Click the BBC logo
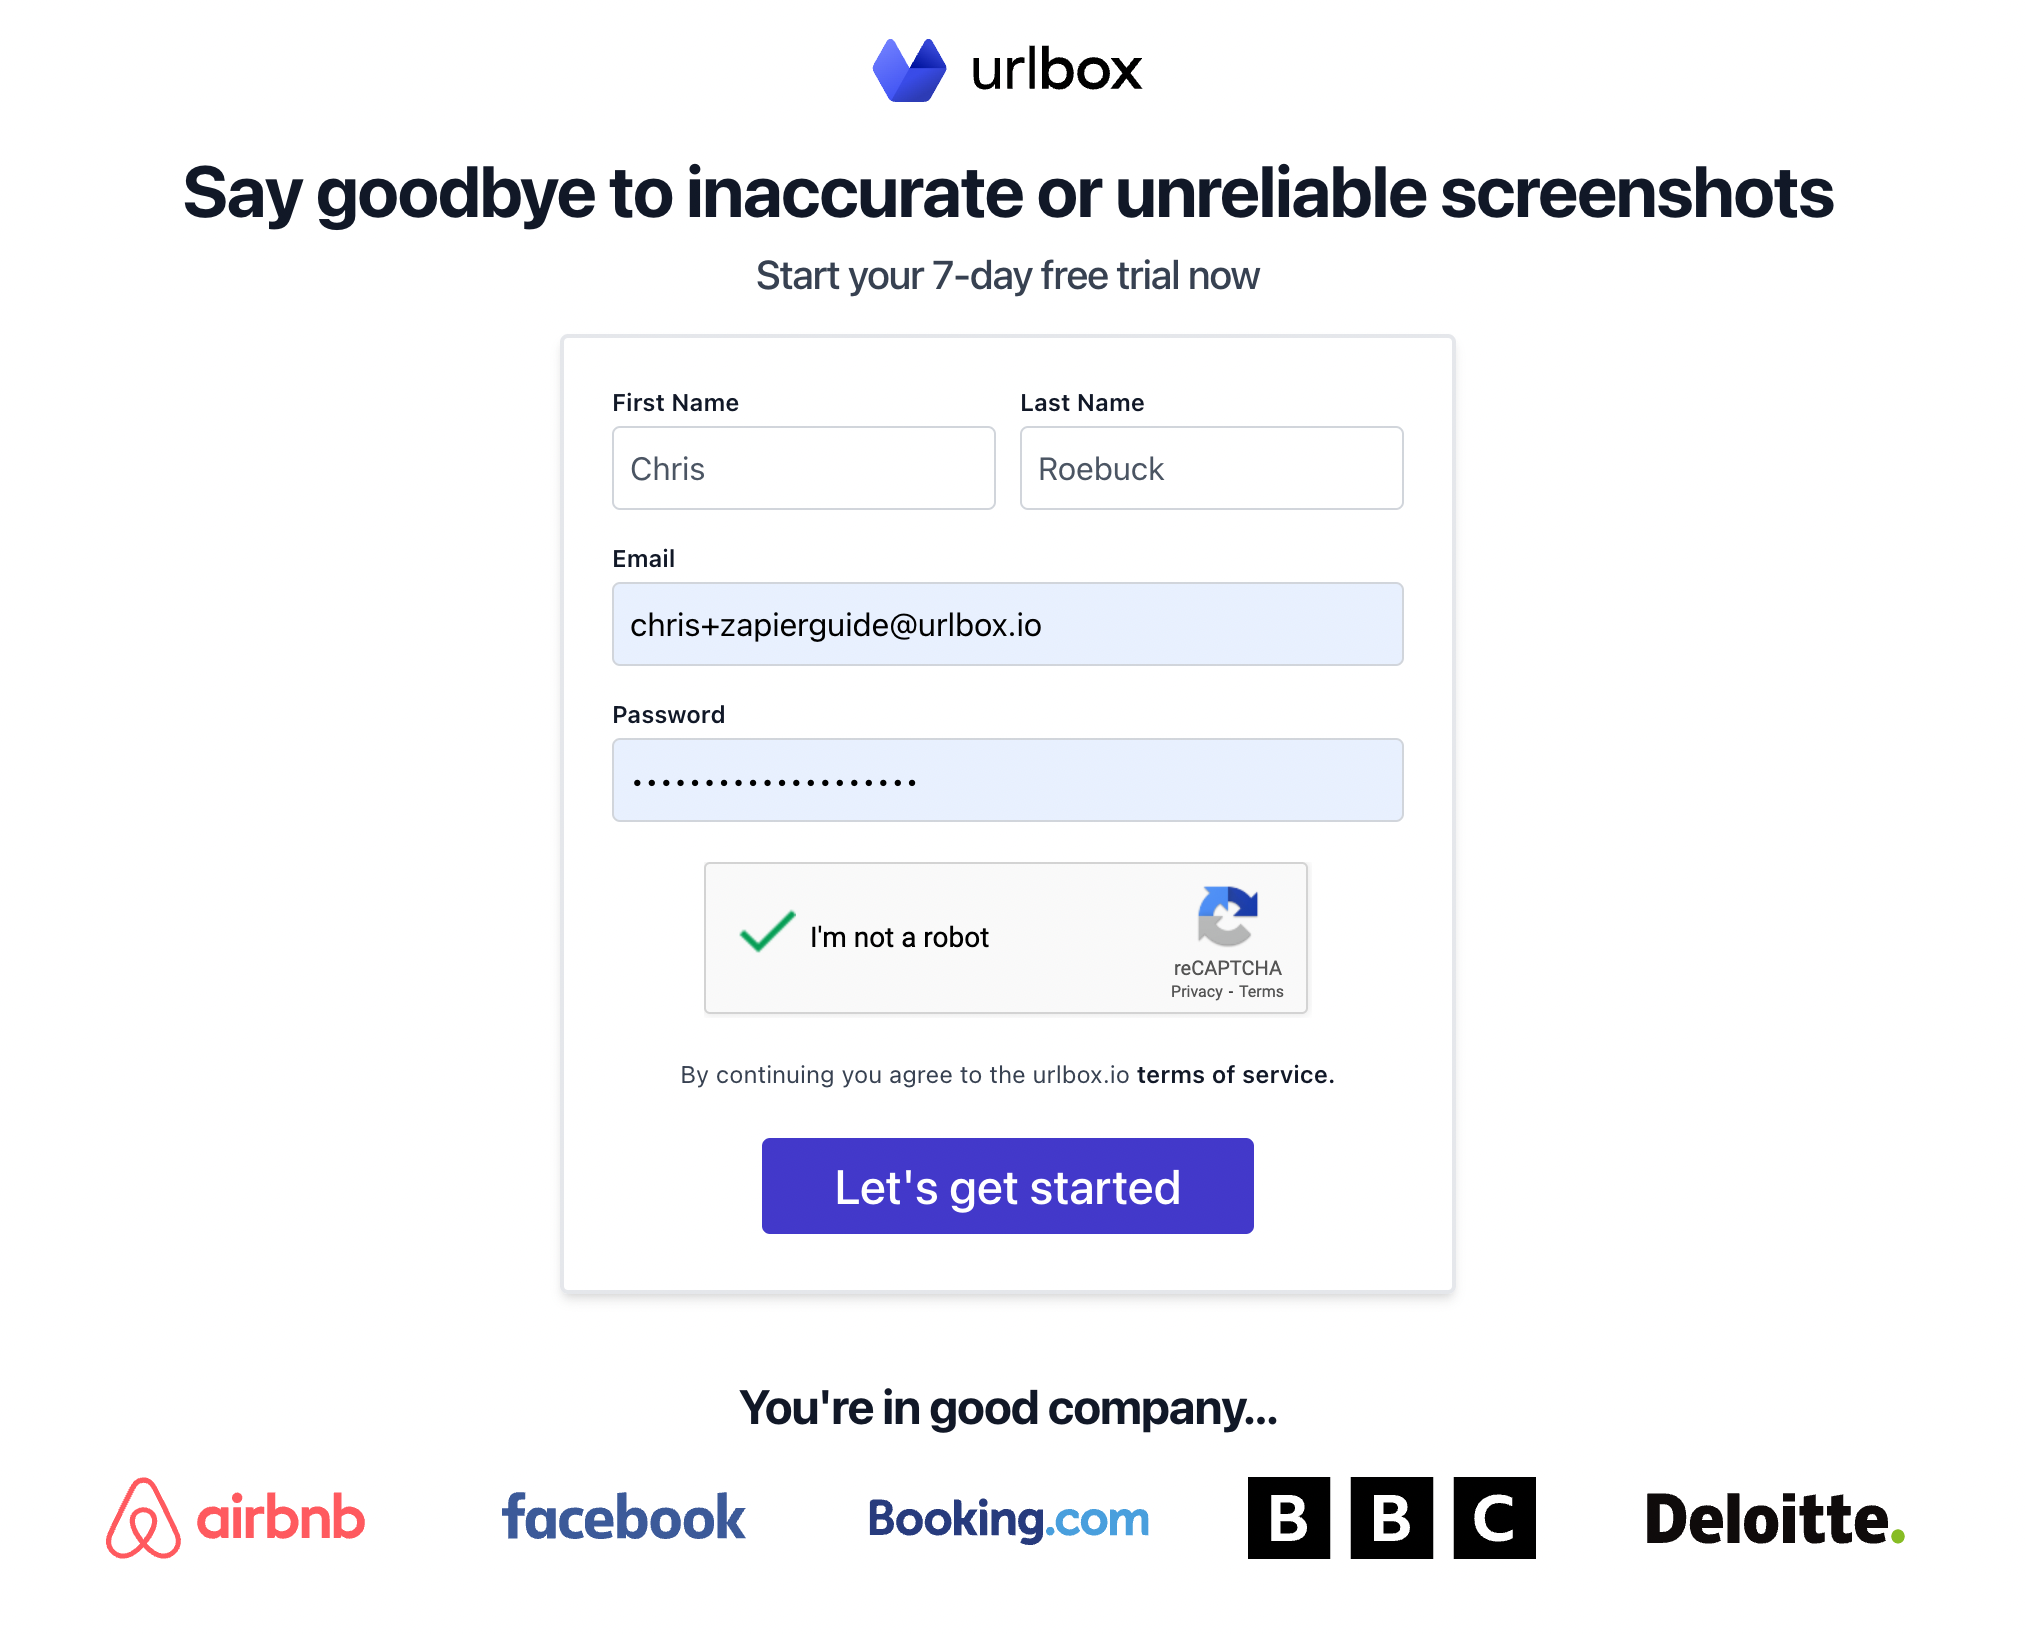 point(1392,1515)
